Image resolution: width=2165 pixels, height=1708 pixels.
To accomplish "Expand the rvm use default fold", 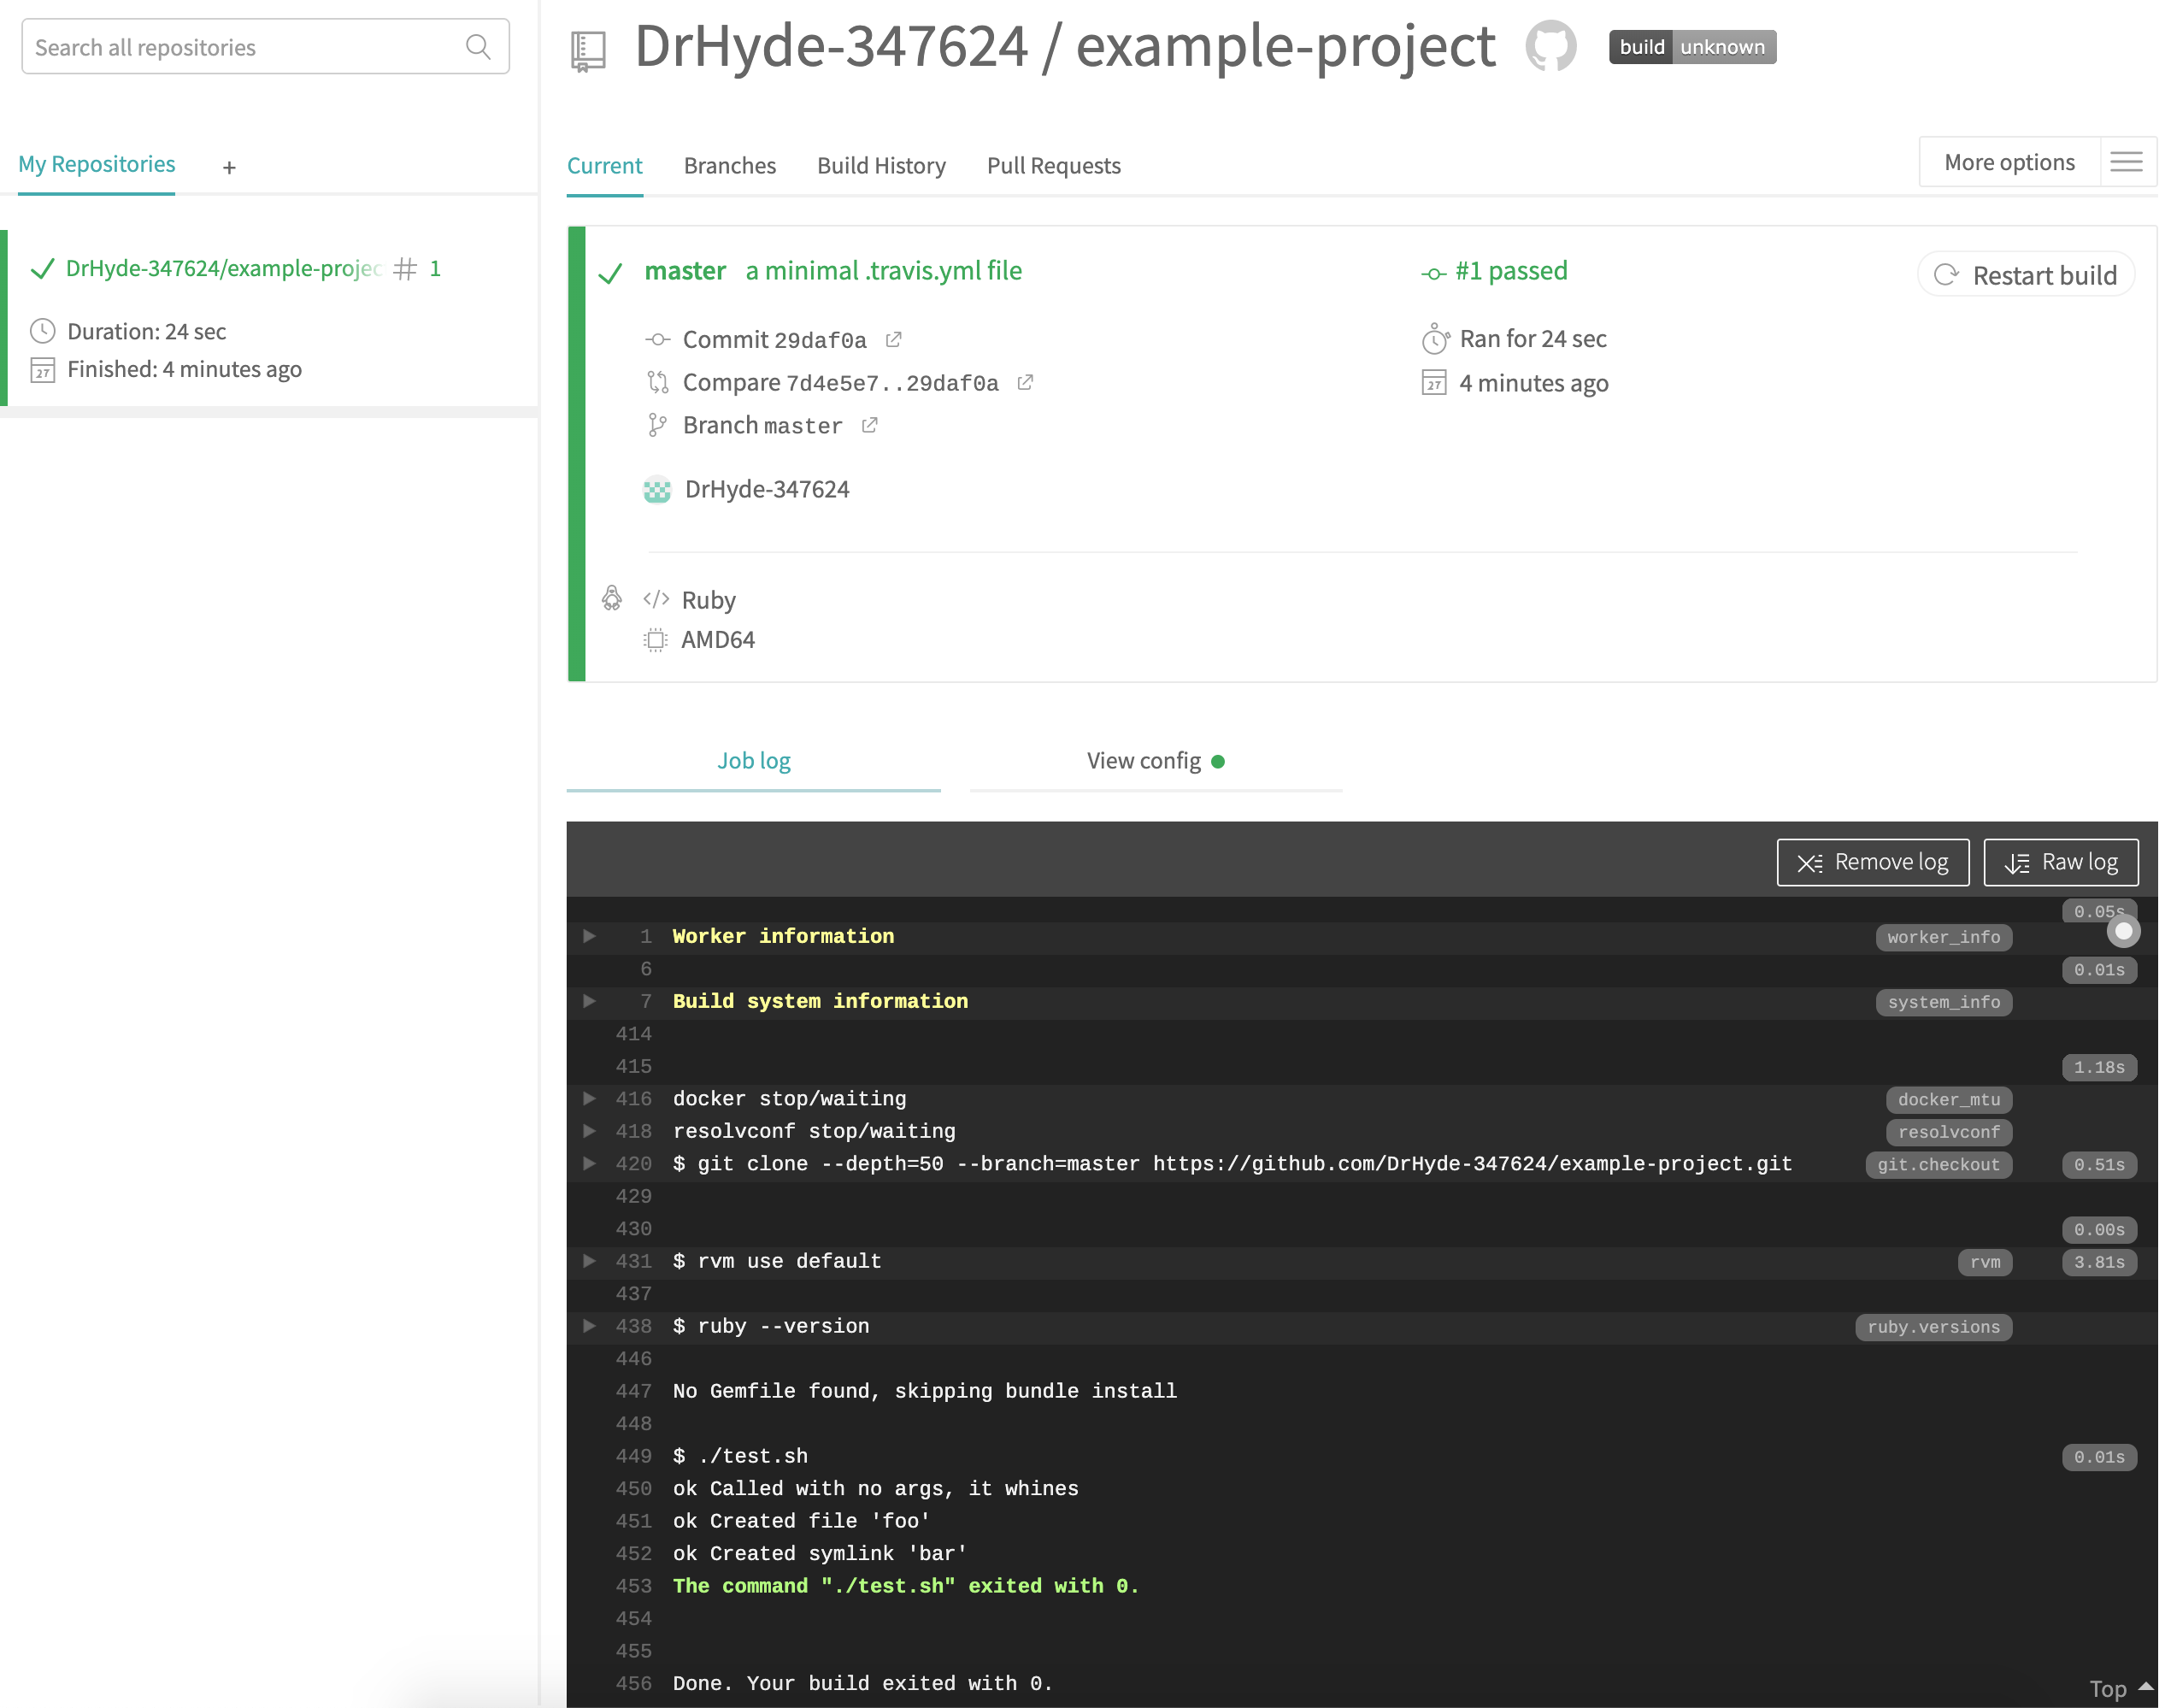I will tap(590, 1261).
